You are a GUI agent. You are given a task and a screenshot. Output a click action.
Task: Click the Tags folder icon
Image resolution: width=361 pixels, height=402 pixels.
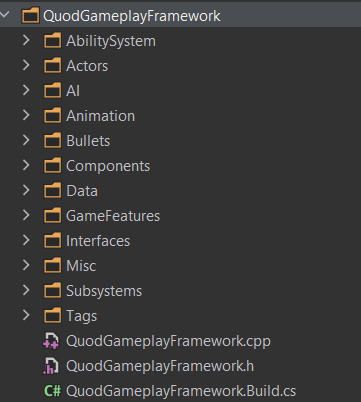click(x=52, y=316)
